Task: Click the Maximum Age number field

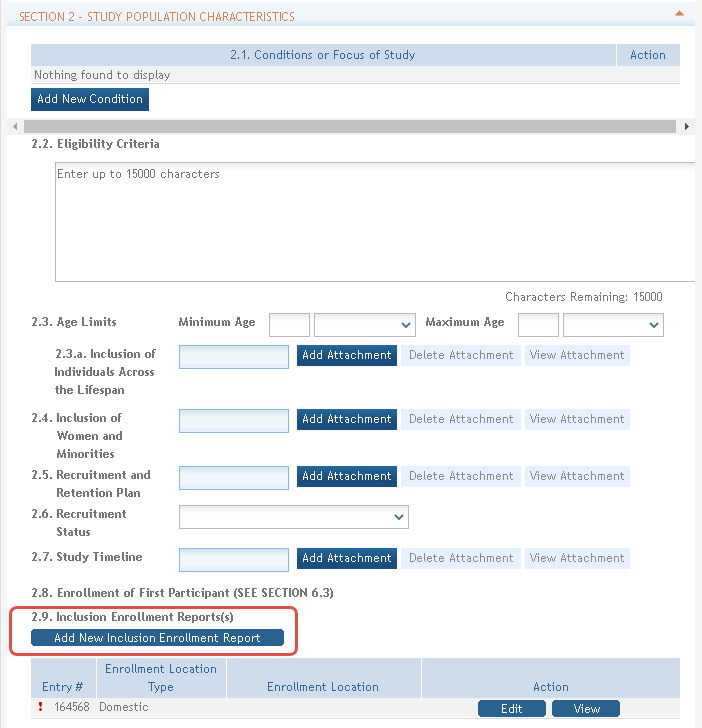Action: pyautogui.click(x=538, y=325)
